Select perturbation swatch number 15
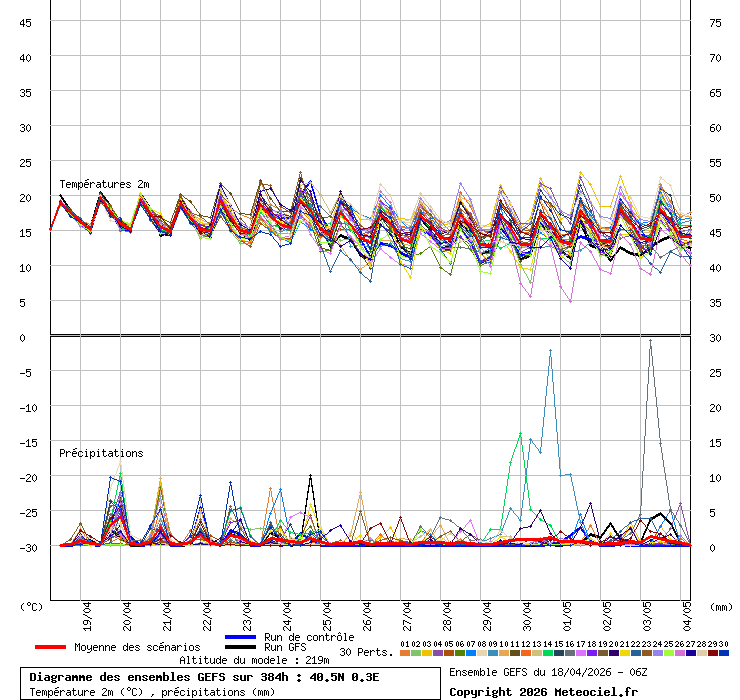740x700 pixels. click(x=558, y=652)
